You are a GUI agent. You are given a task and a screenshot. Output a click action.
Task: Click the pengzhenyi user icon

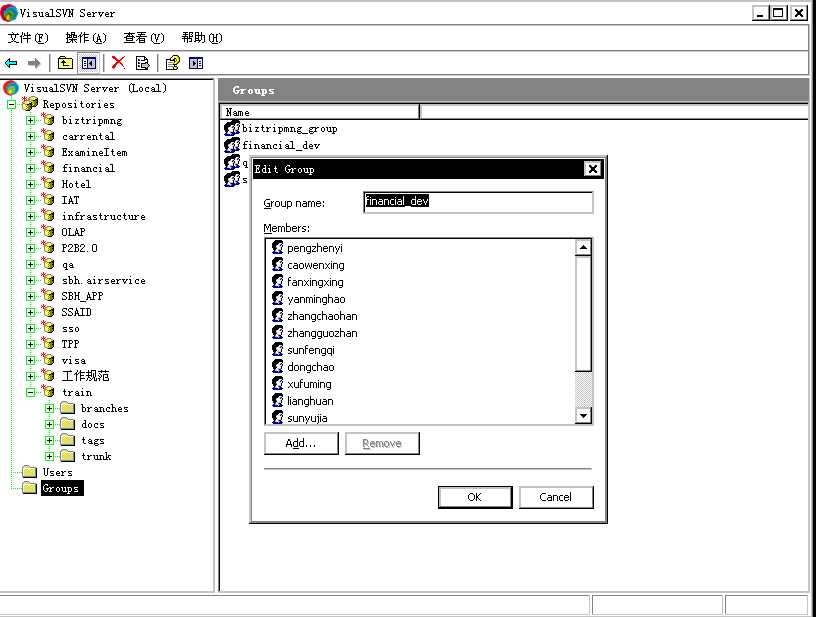click(278, 248)
